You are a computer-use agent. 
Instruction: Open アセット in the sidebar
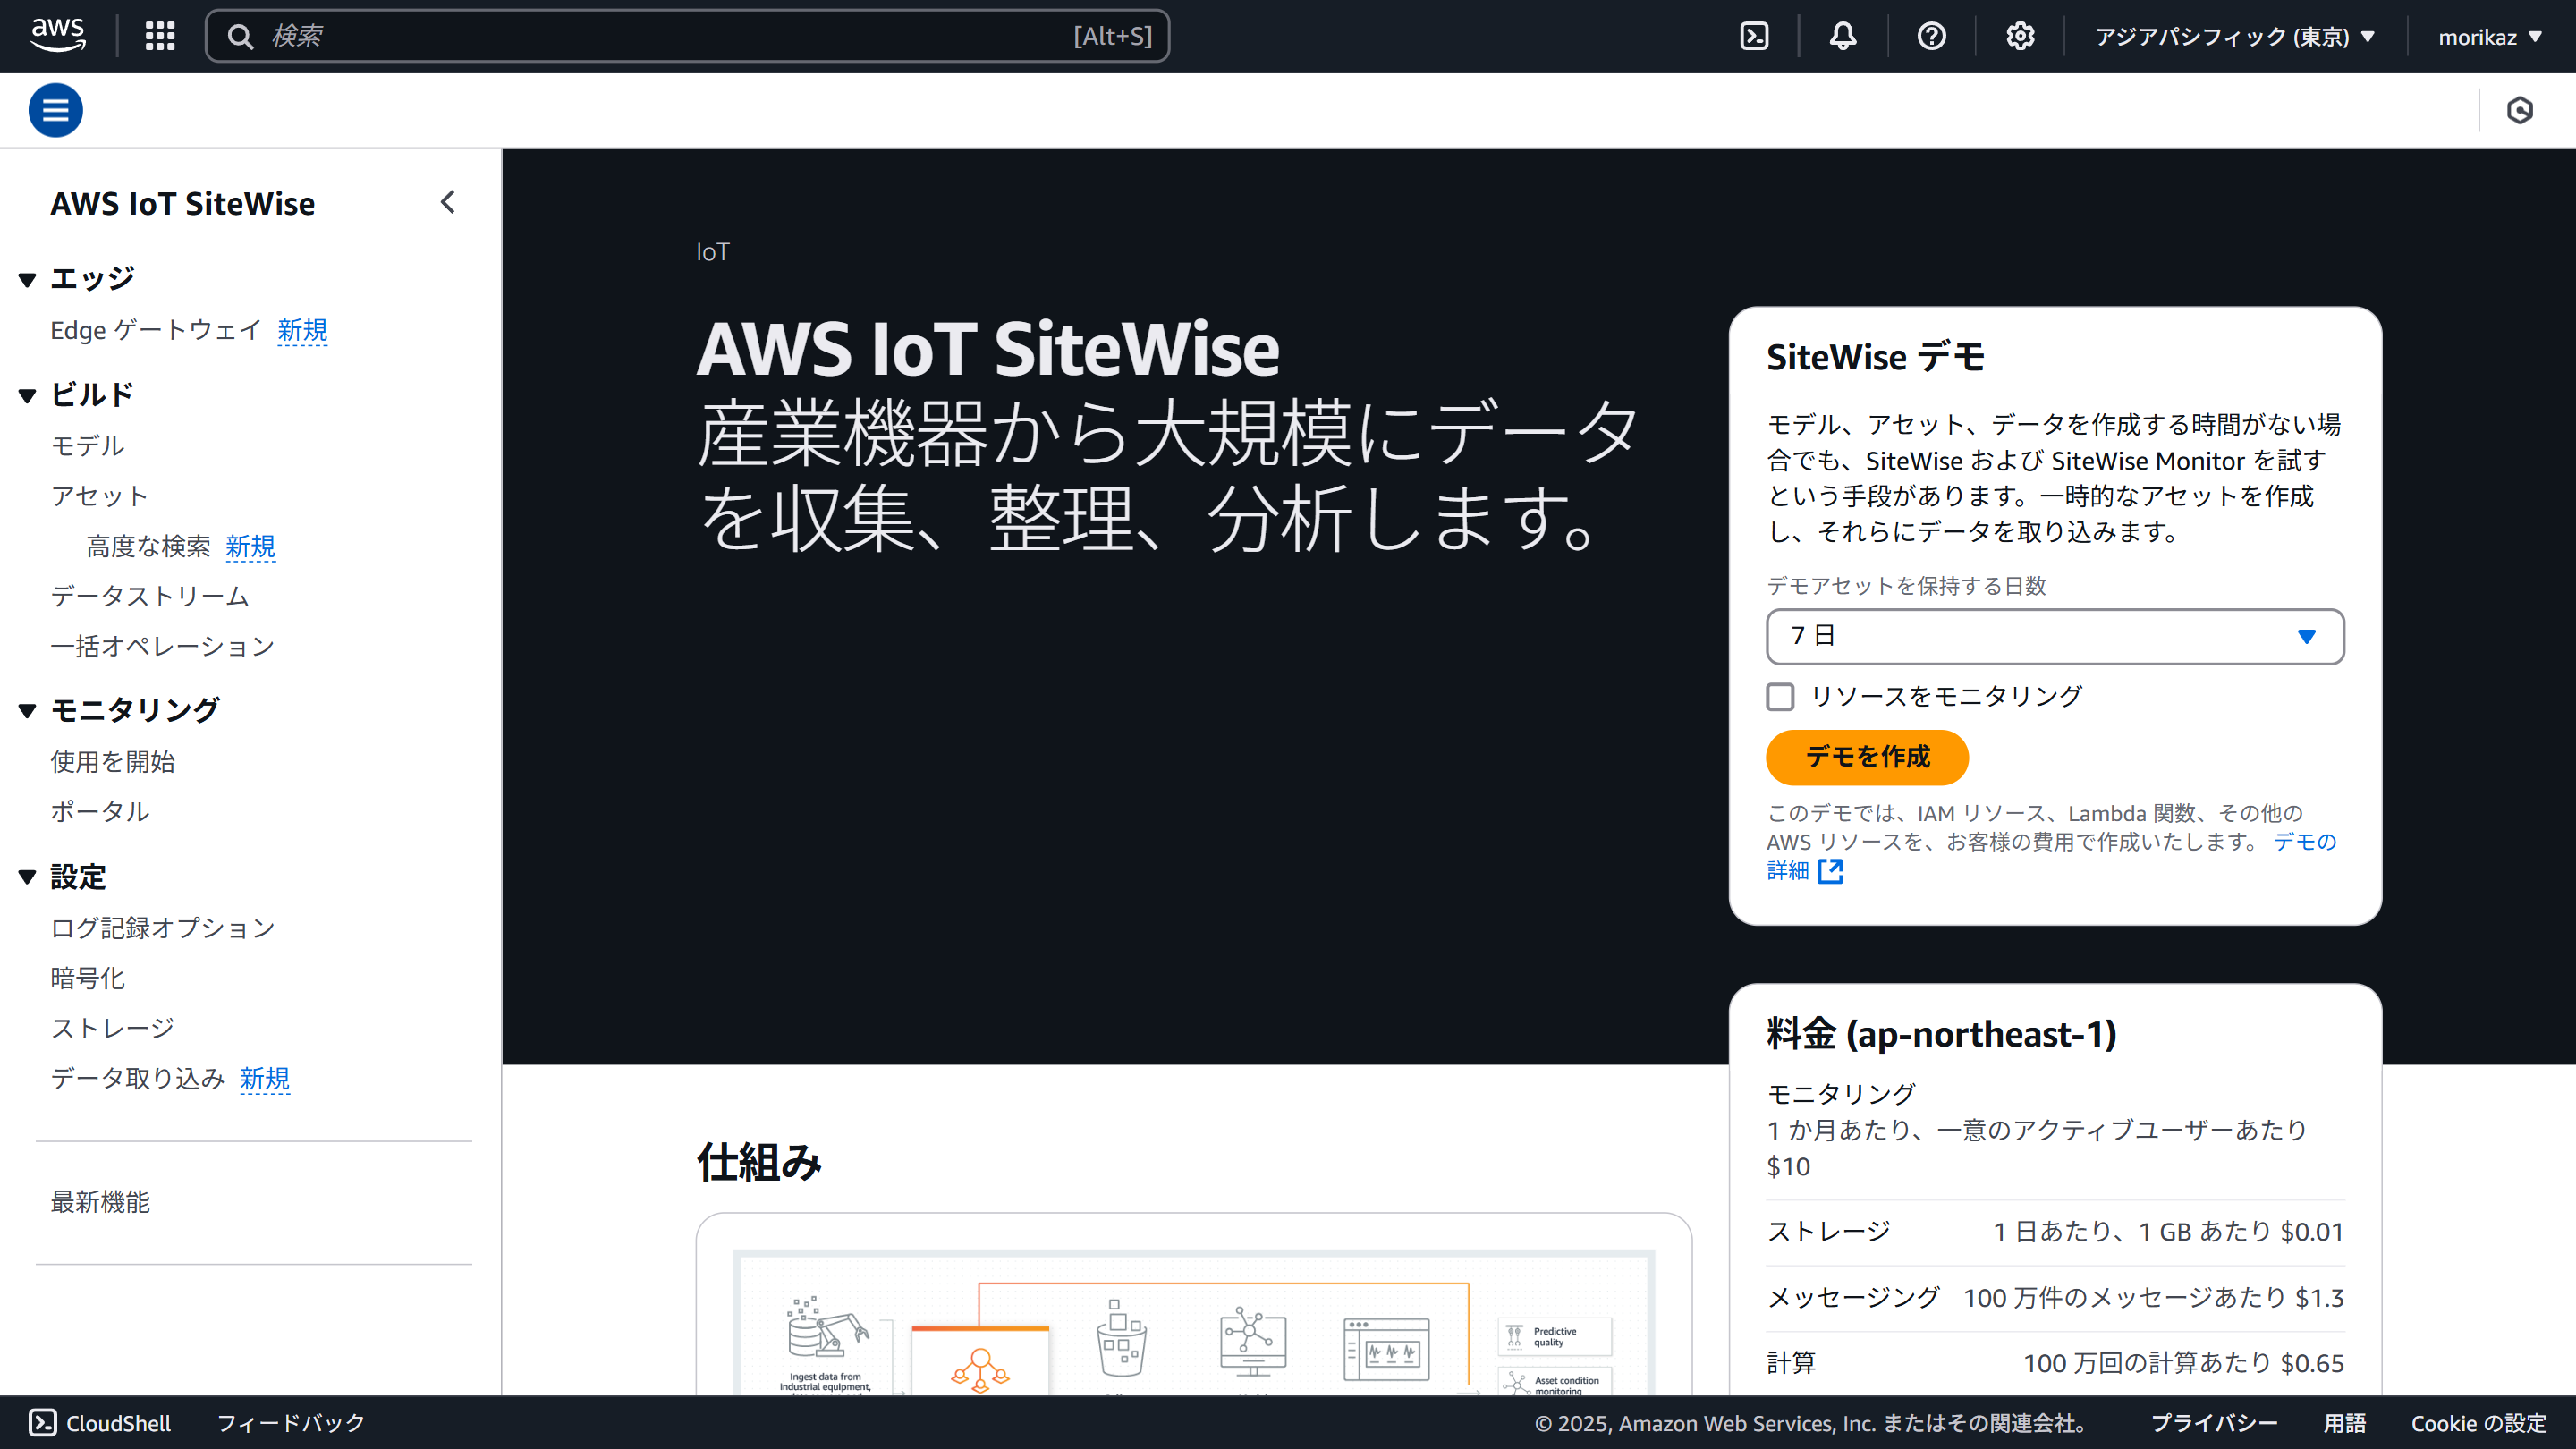(100, 496)
